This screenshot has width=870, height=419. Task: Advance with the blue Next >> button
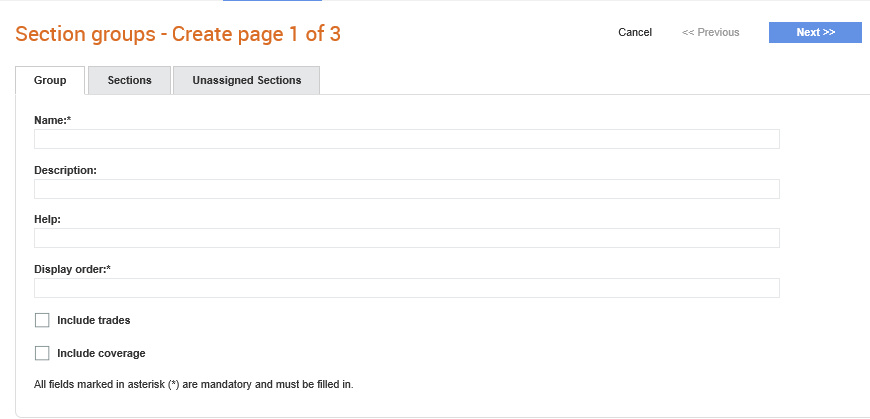pos(815,32)
